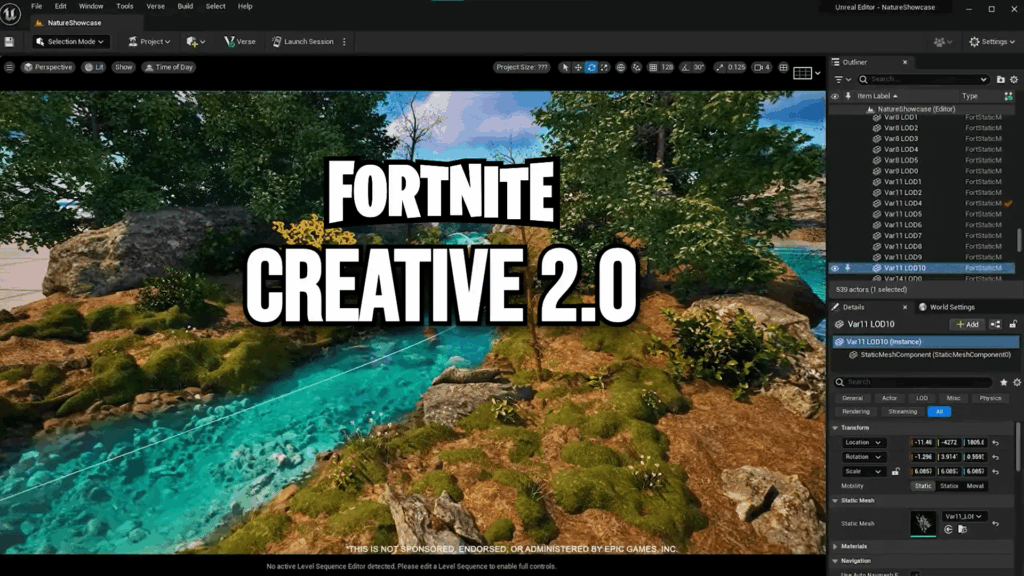Toggle the scale lock in Transform section
Image resolution: width=1024 pixels, height=576 pixels.
click(895, 471)
